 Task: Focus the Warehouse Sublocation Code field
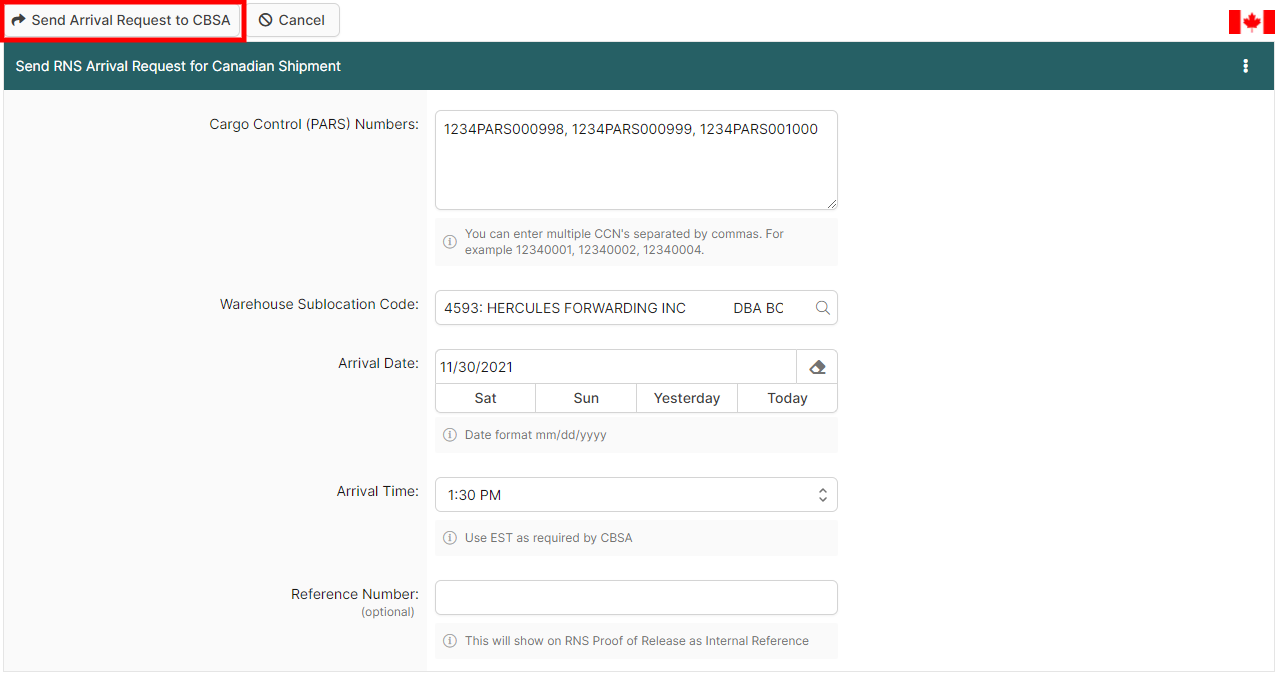tap(620, 308)
